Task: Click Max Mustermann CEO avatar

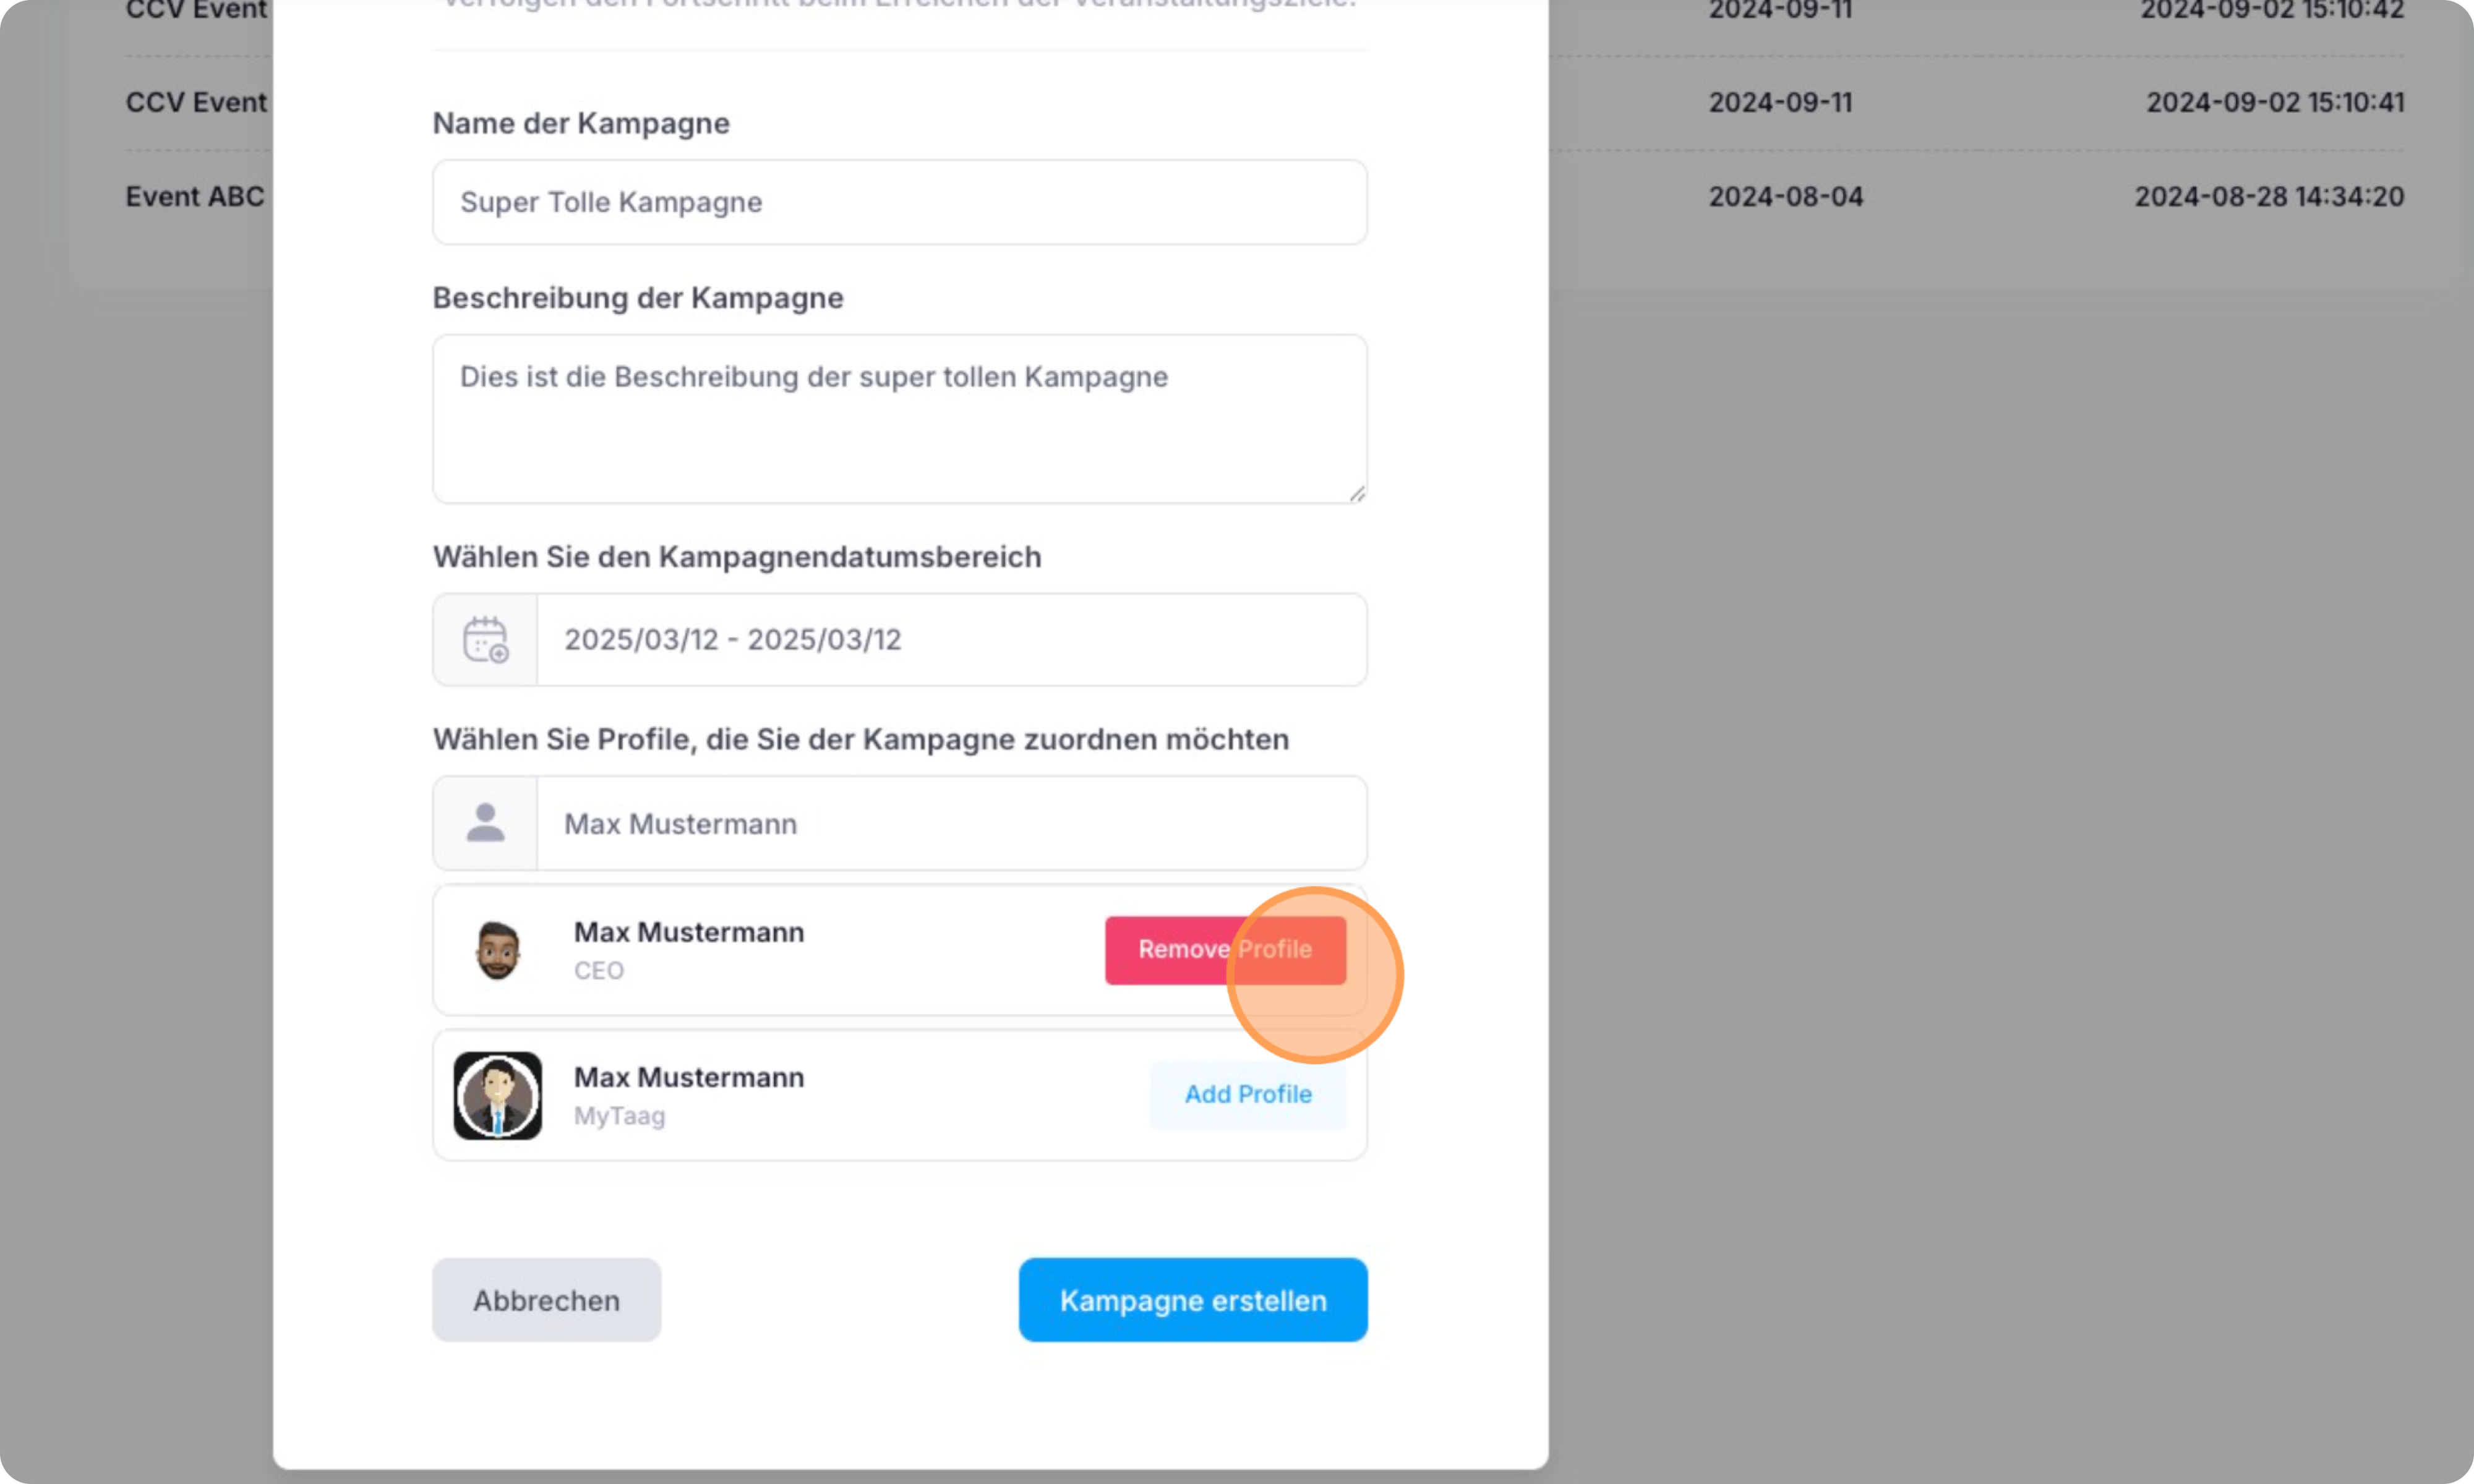Action: 497,950
